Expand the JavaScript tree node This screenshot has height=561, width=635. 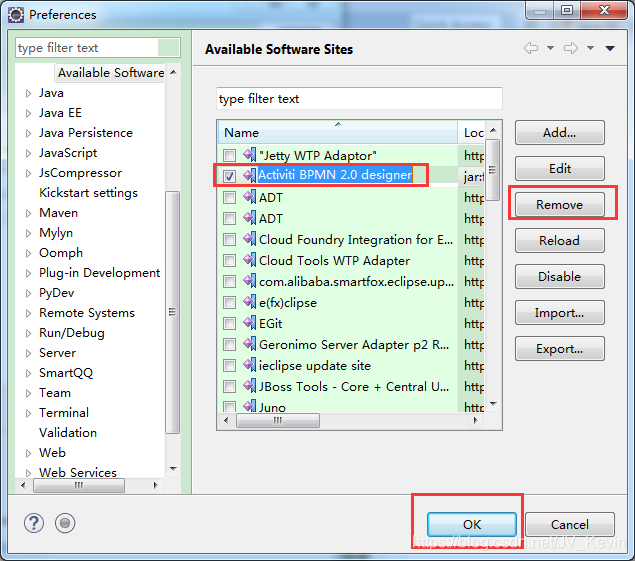28,154
